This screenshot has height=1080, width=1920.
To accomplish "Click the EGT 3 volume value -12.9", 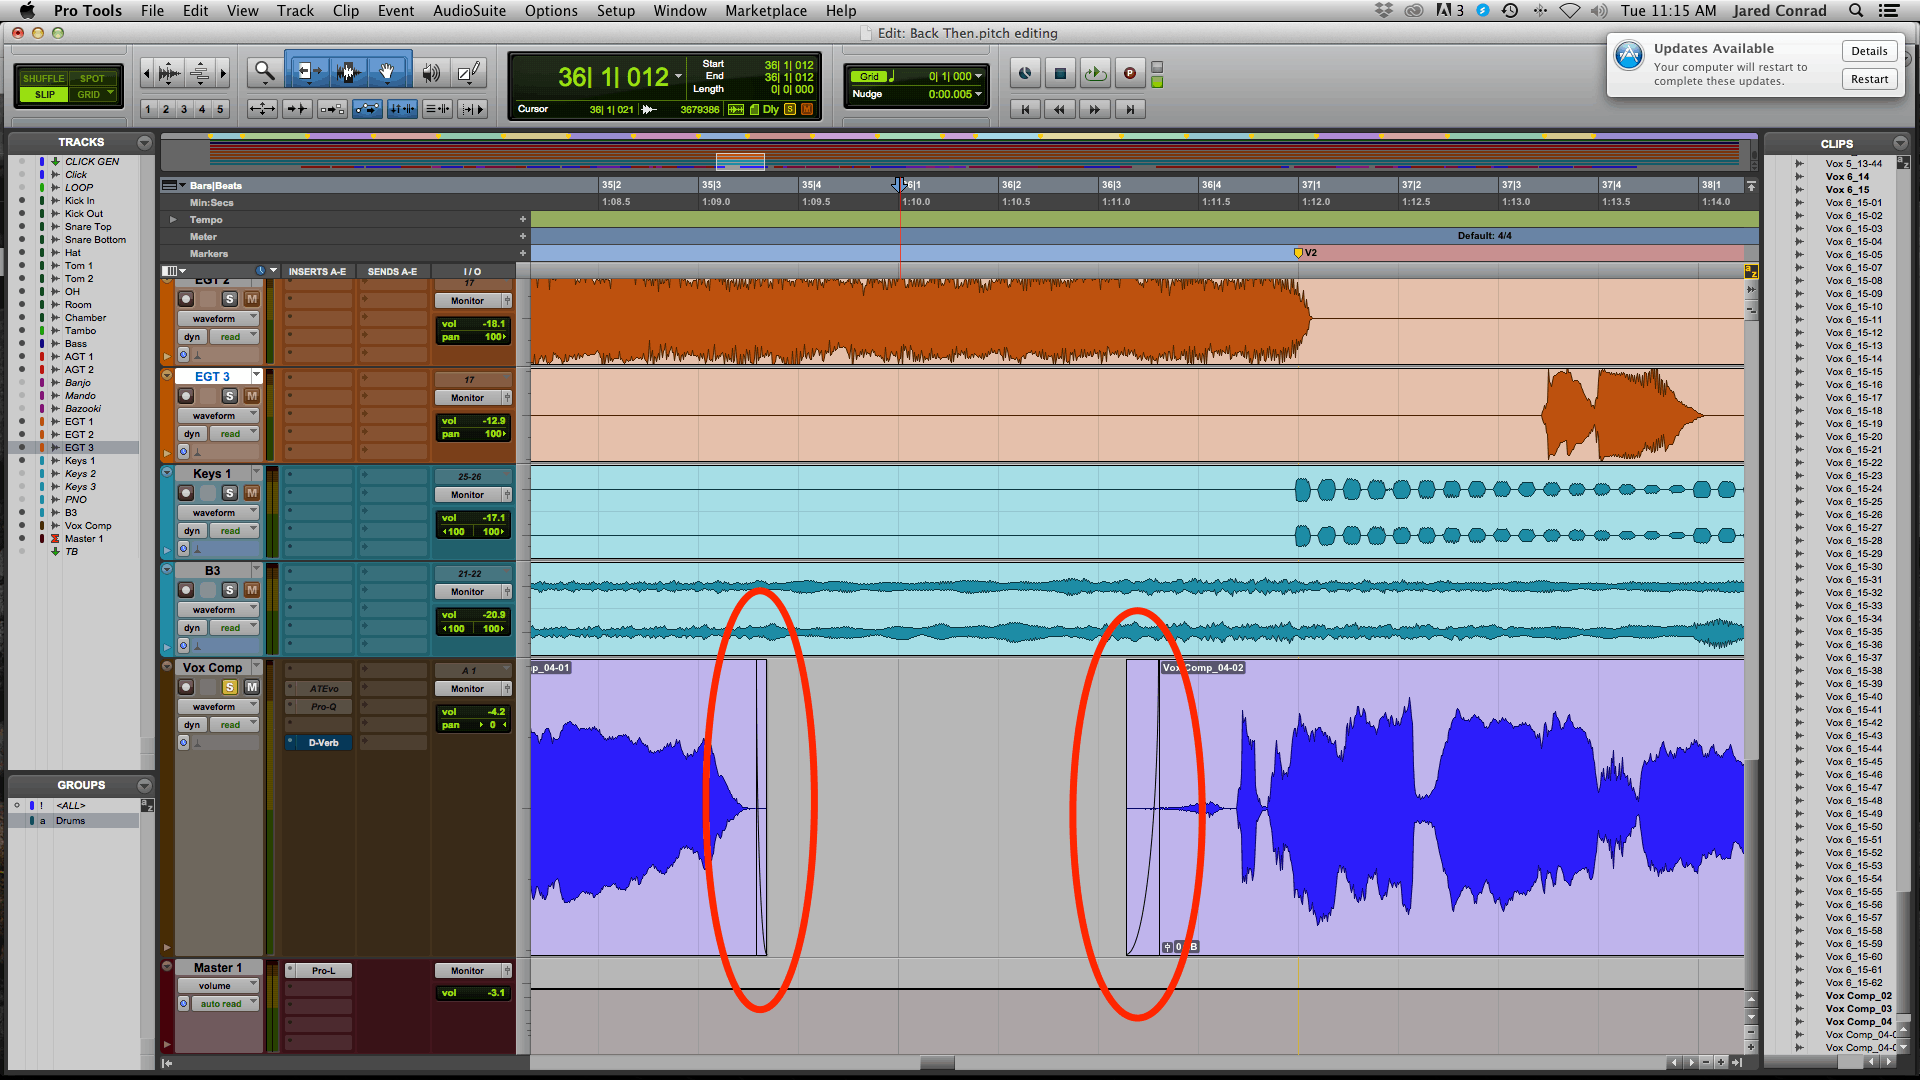I will [494, 421].
